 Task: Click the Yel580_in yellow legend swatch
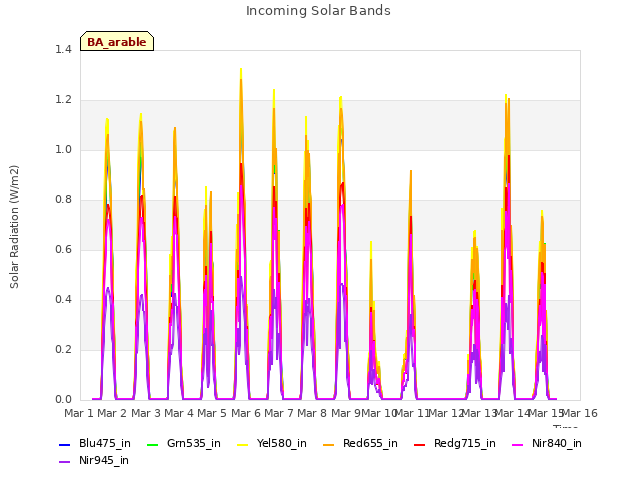pos(242,444)
